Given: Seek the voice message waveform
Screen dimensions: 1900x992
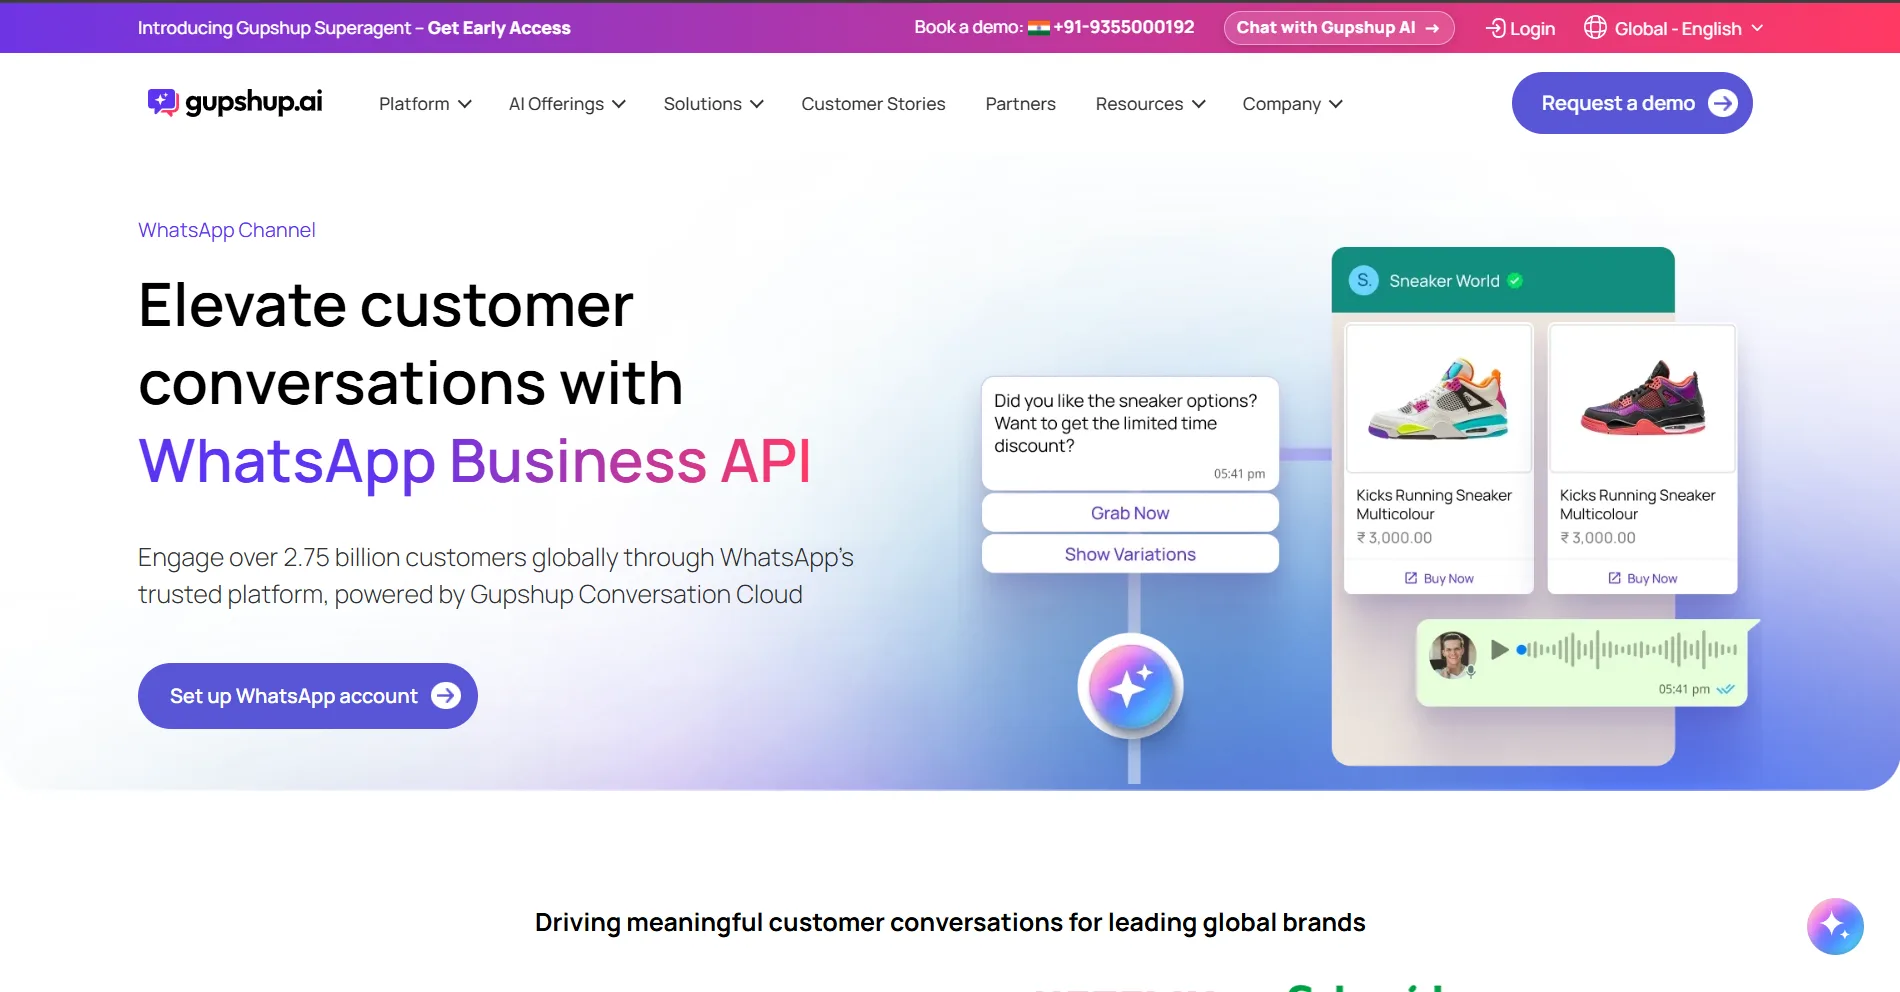Looking at the screenshot, I should (1627, 650).
